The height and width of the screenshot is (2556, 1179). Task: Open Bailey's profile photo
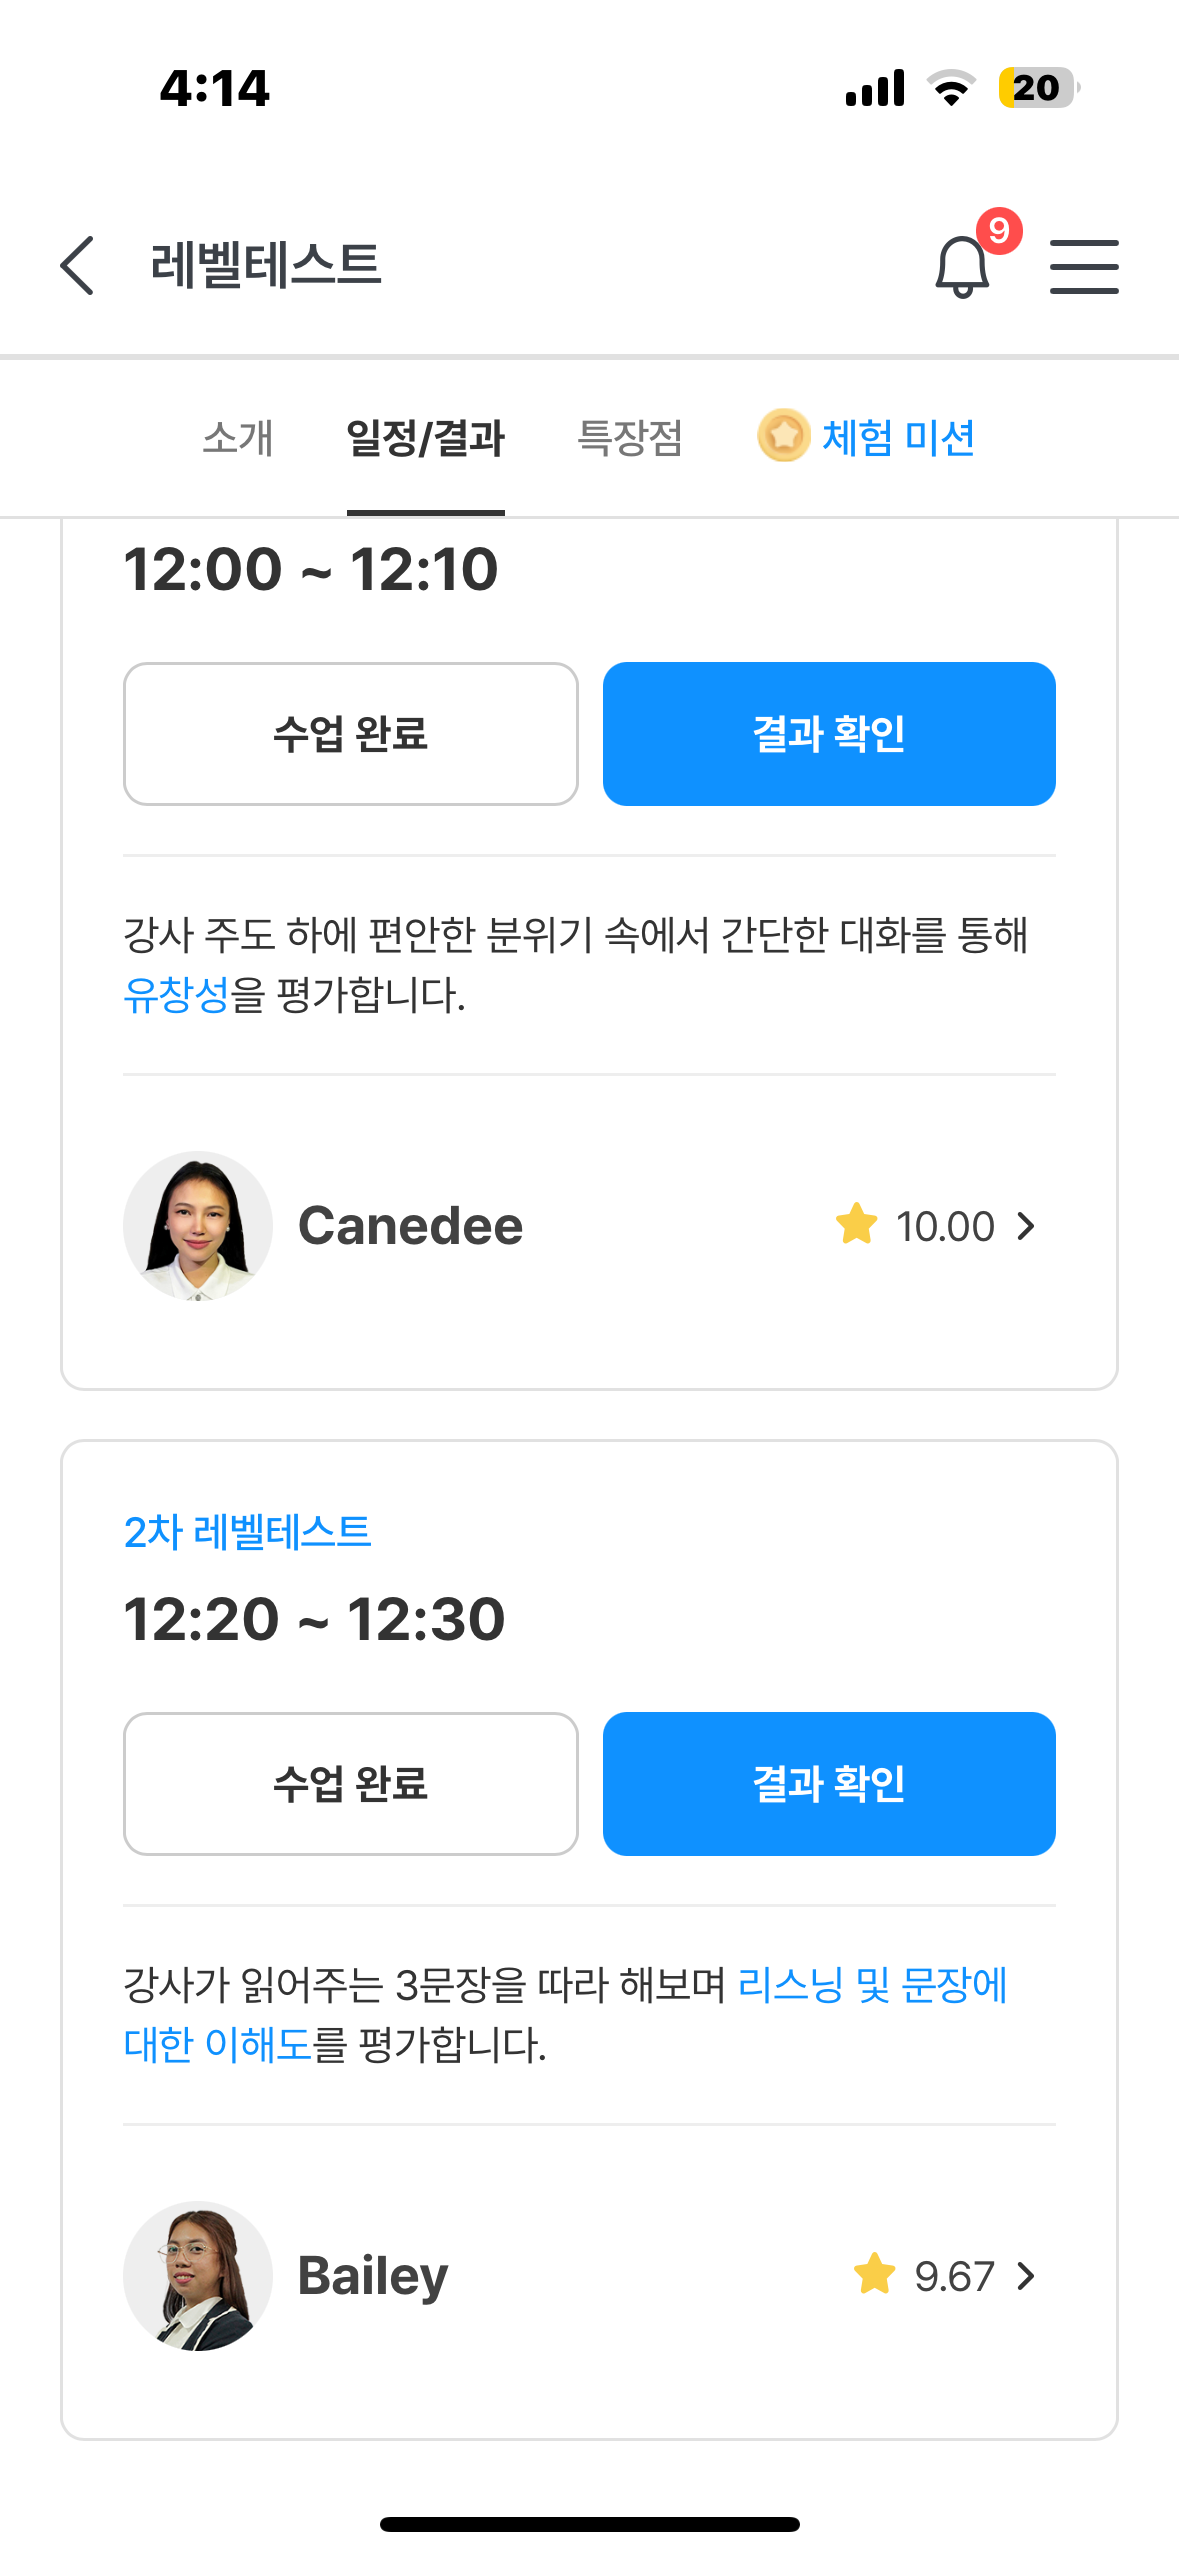(x=198, y=2276)
